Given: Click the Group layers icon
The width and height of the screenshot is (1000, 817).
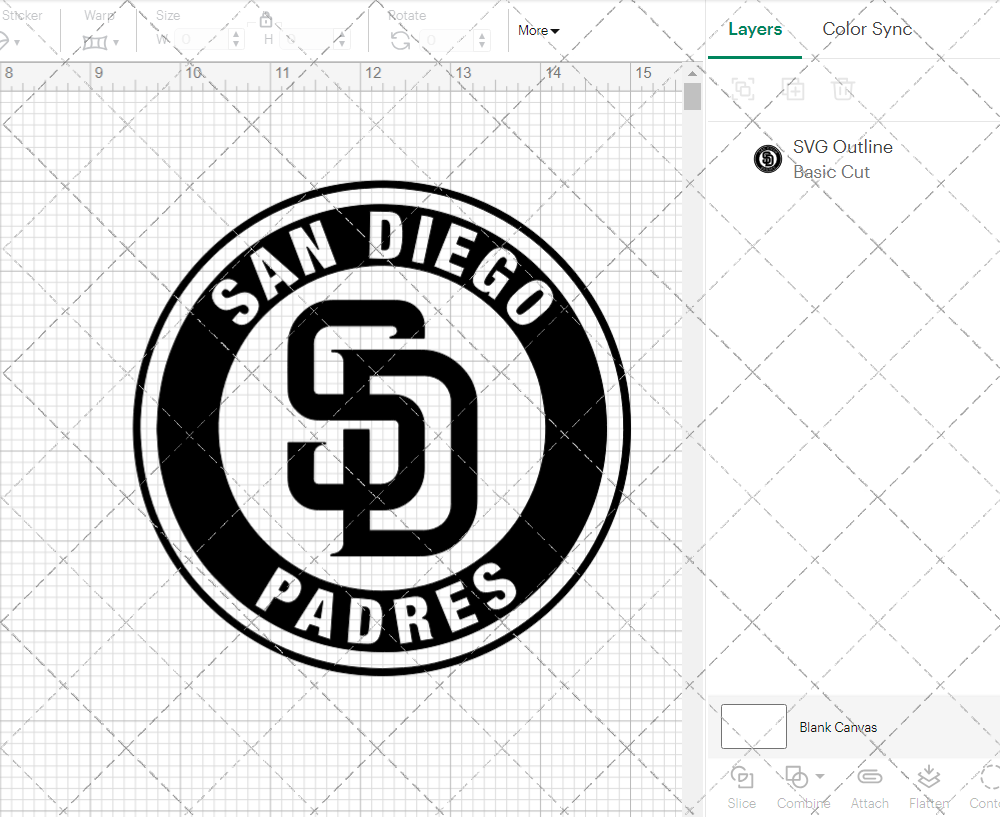Looking at the screenshot, I should click(743, 89).
